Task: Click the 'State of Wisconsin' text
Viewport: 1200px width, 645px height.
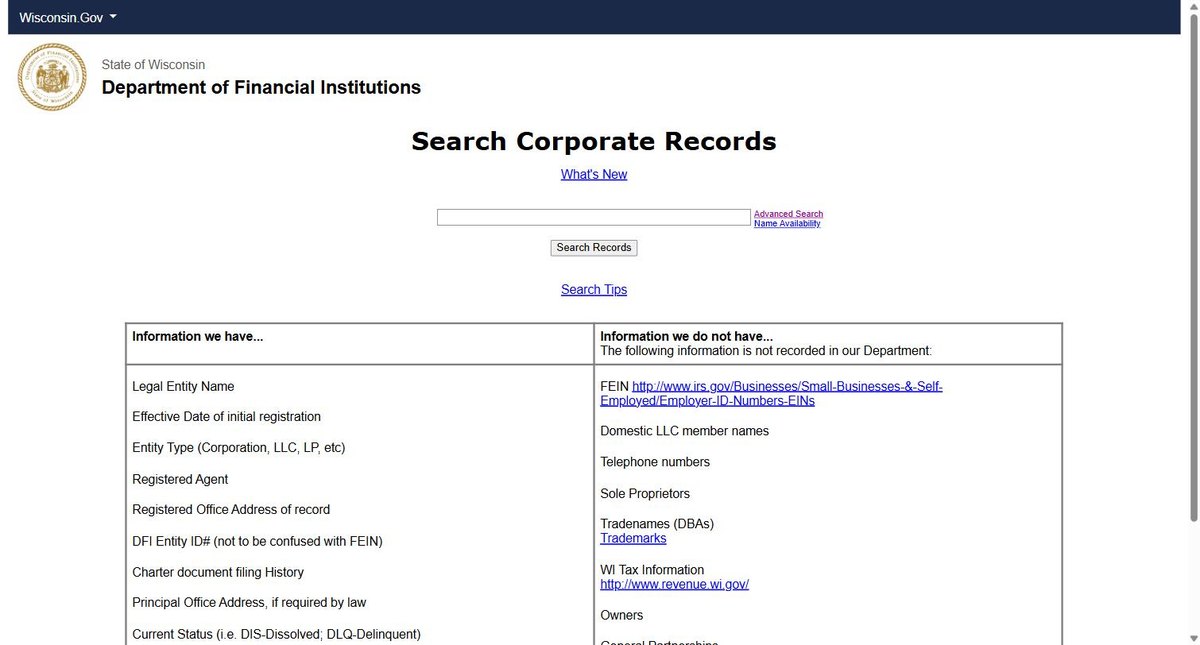Action: (153, 65)
